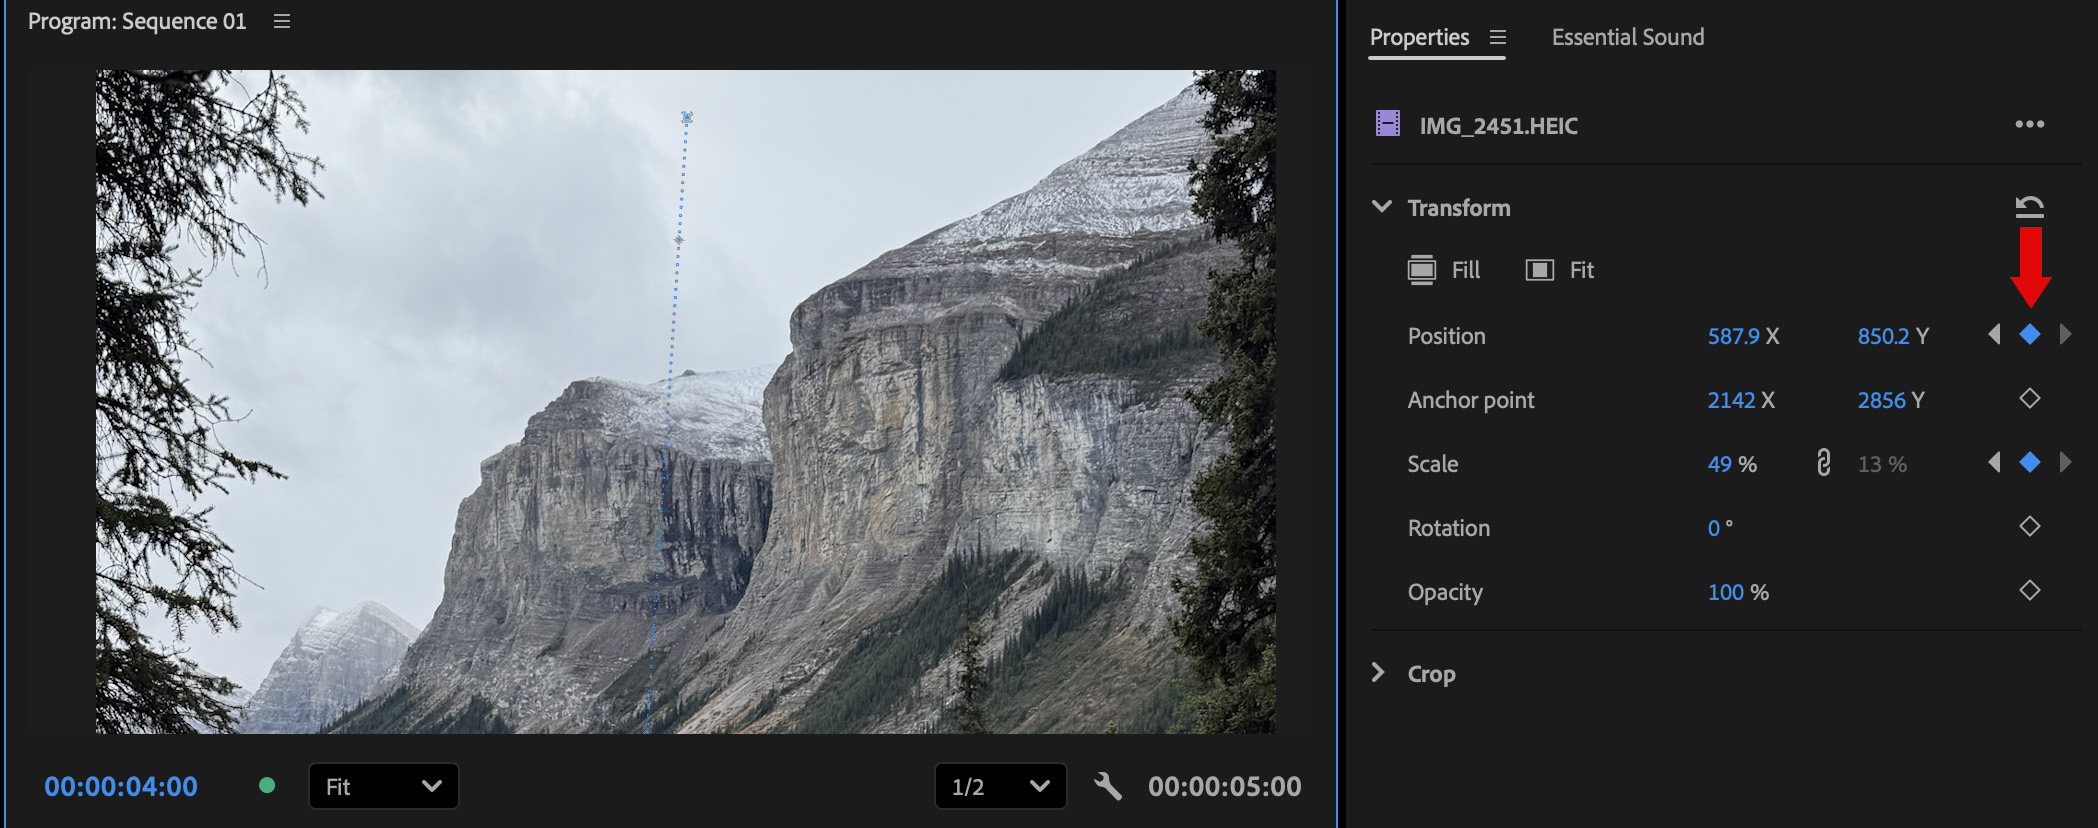Open the 1/2 playback resolution dropdown
Screen dimensions: 2098x828
[x=999, y=786]
